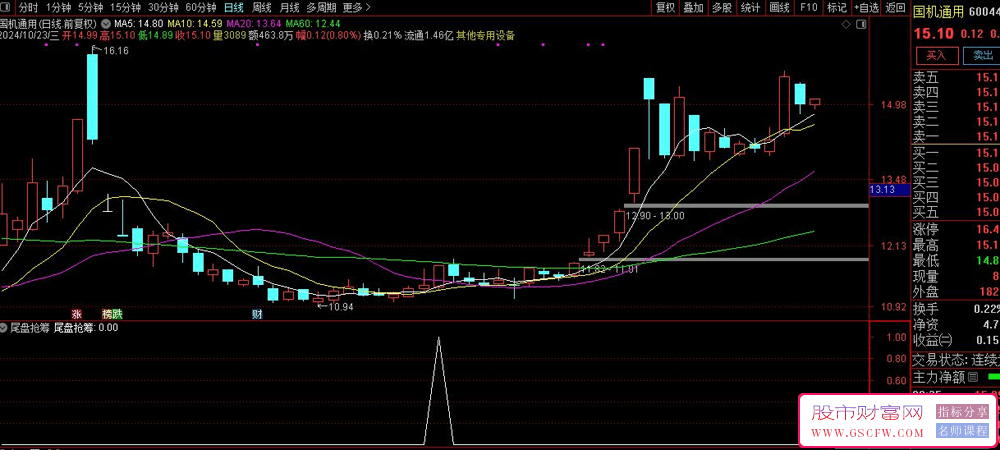Image resolution: width=1000 pixels, height=450 pixels.
Task: Click the indicator spike peak in sub-chart
Action: [x=438, y=338]
